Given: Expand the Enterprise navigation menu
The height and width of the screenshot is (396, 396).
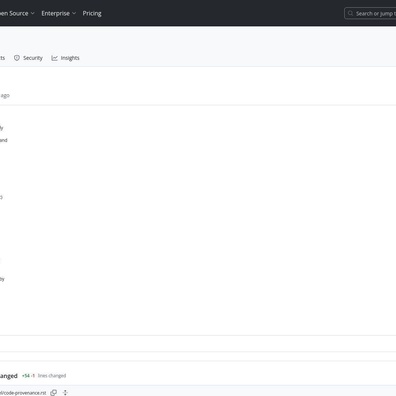Looking at the screenshot, I should [x=59, y=13].
